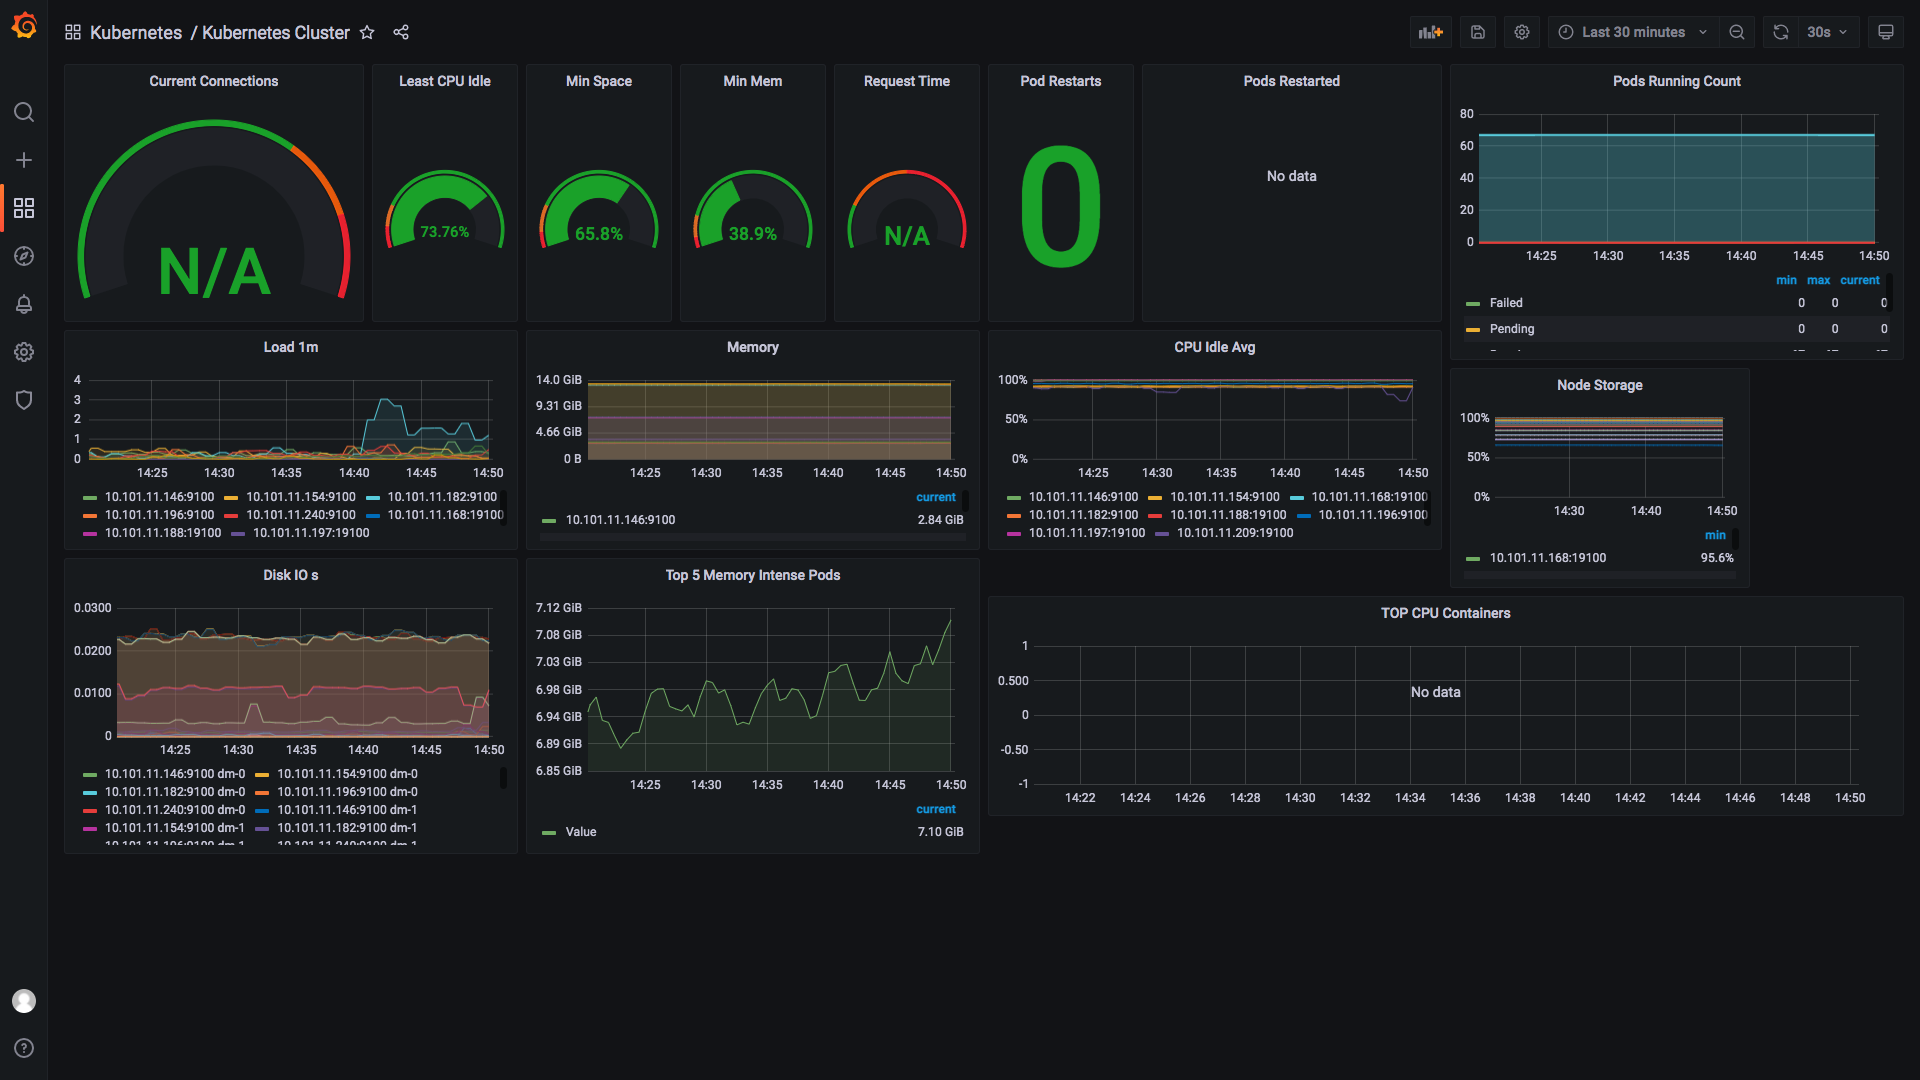The width and height of the screenshot is (1920, 1080).
Task: Click the Grafana logo home icon
Action: click(x=24, y=27)
